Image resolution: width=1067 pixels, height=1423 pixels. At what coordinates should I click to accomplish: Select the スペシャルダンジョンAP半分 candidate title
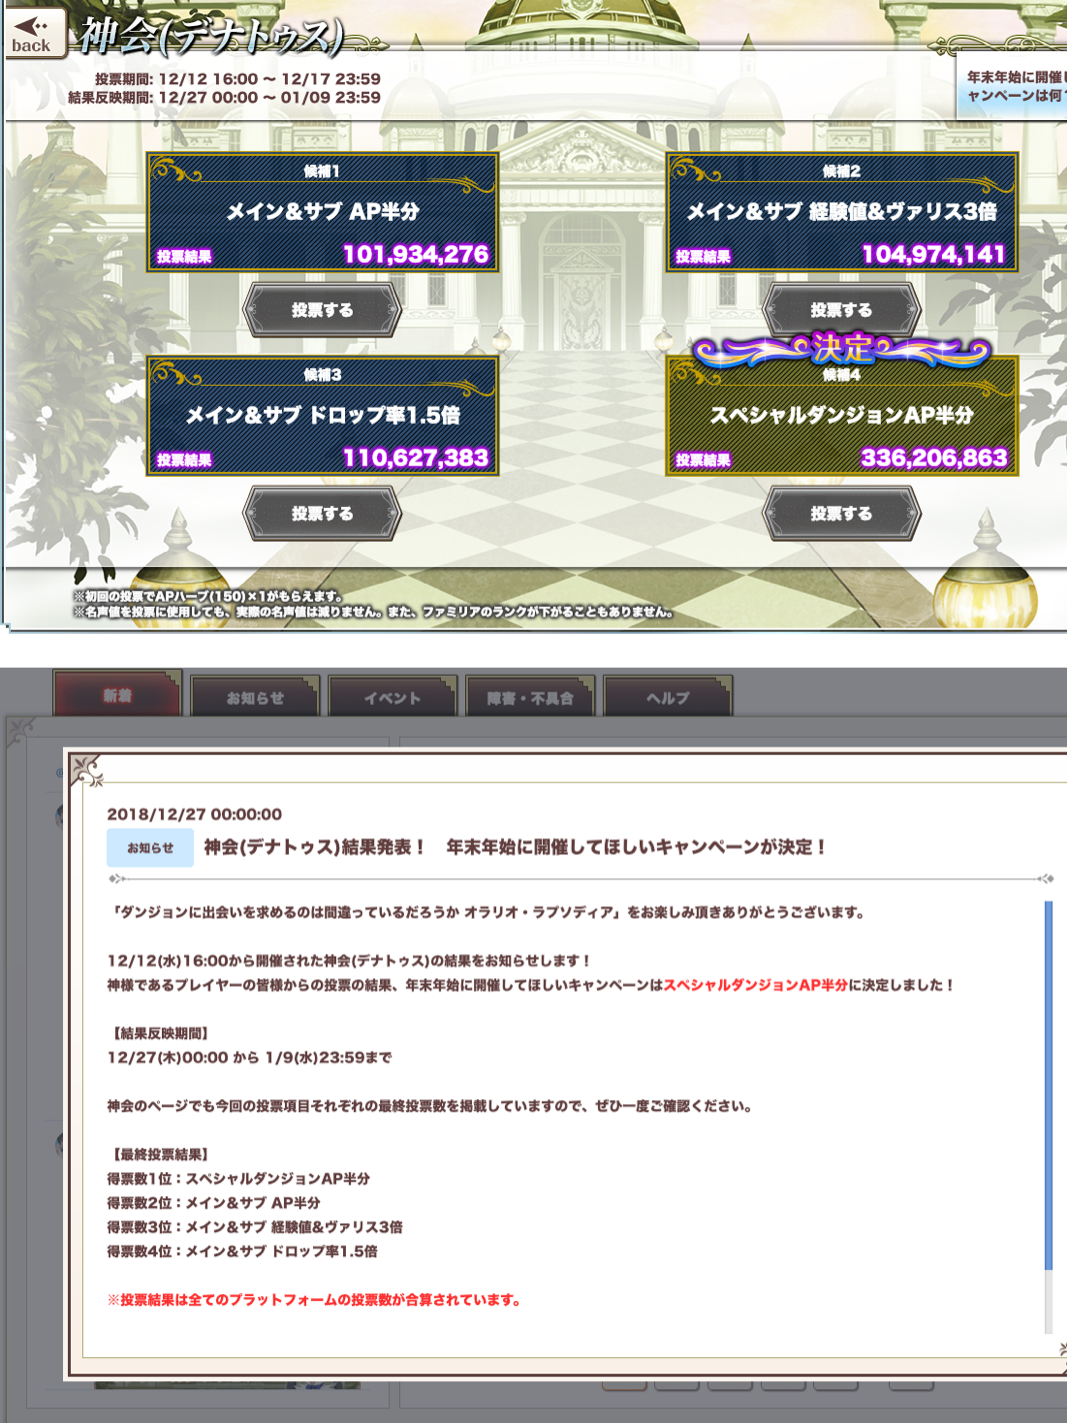[x=841, y=415]
